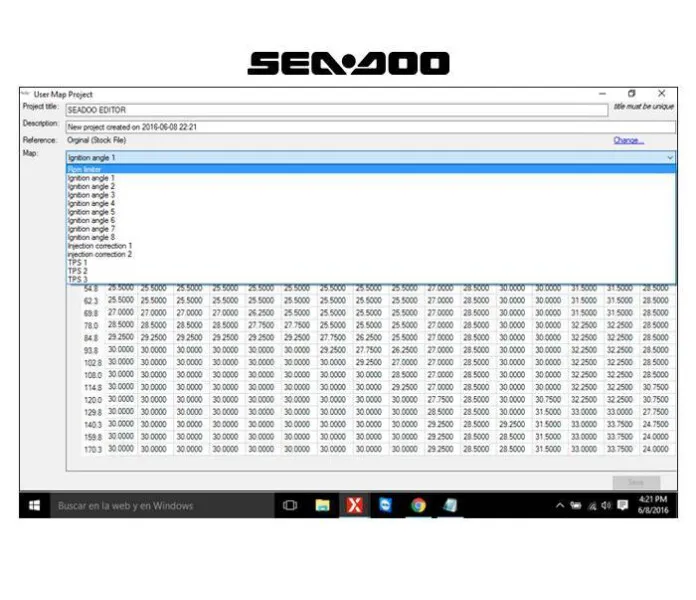Click the first cell '29.2500' in row 84.8
The width and height of the screenshot is (696, 600).
(121, 337)
